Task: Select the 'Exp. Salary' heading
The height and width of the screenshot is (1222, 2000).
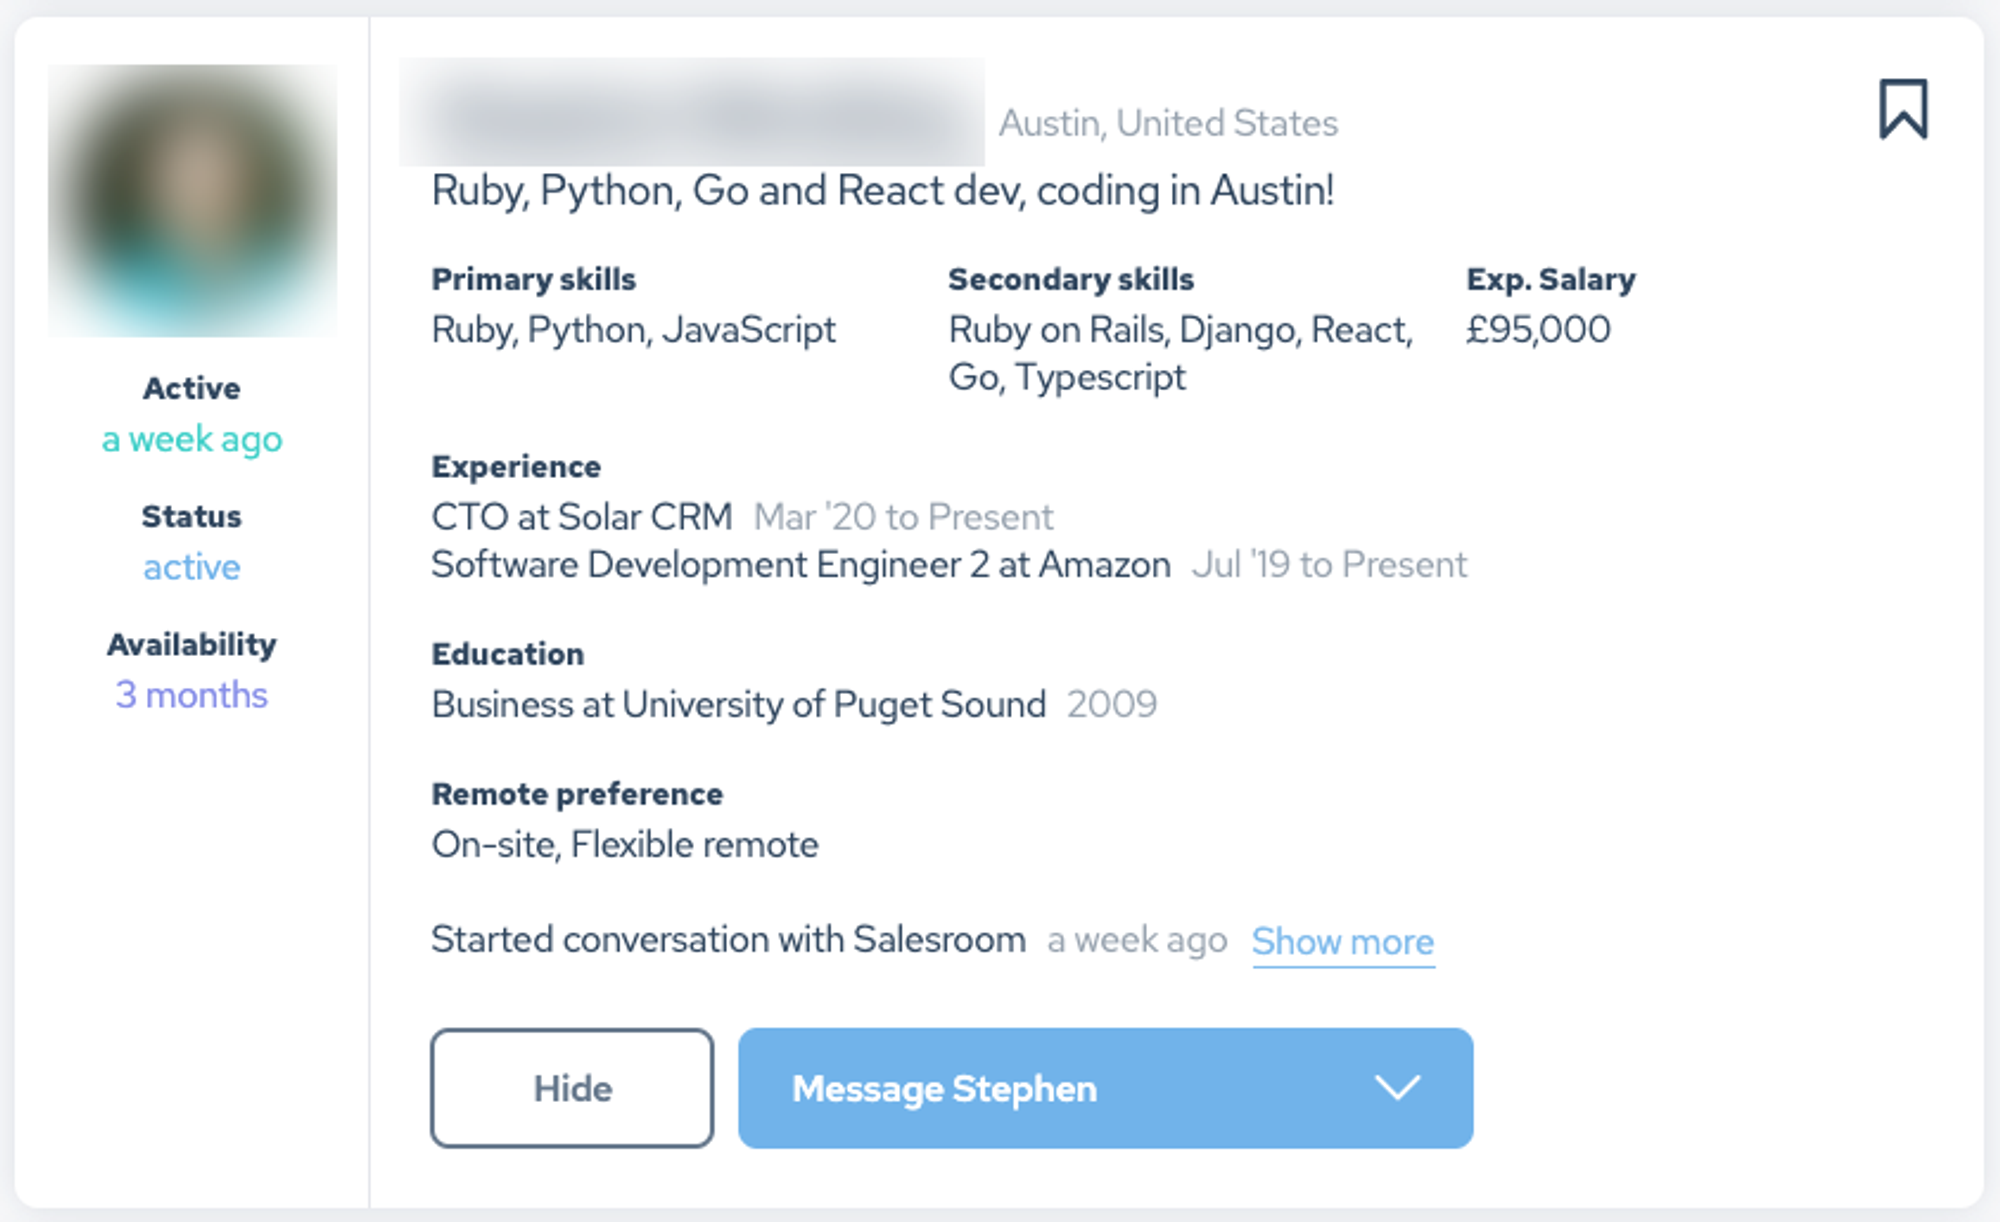Action: pos(1551,279)
